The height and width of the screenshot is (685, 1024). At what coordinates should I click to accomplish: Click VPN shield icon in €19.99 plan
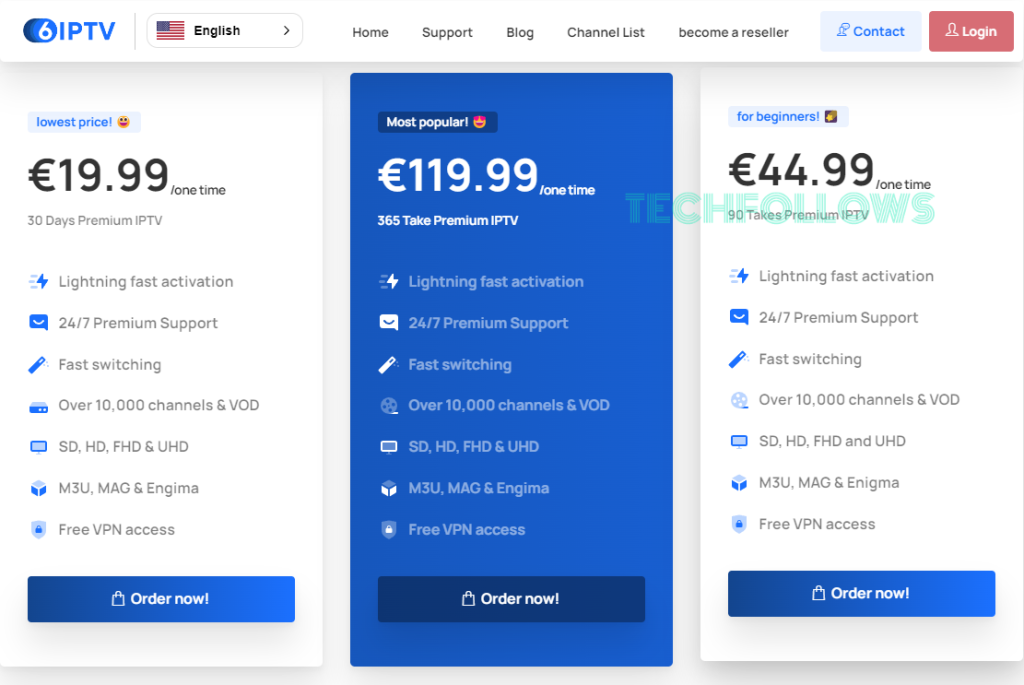coord(39,530)
